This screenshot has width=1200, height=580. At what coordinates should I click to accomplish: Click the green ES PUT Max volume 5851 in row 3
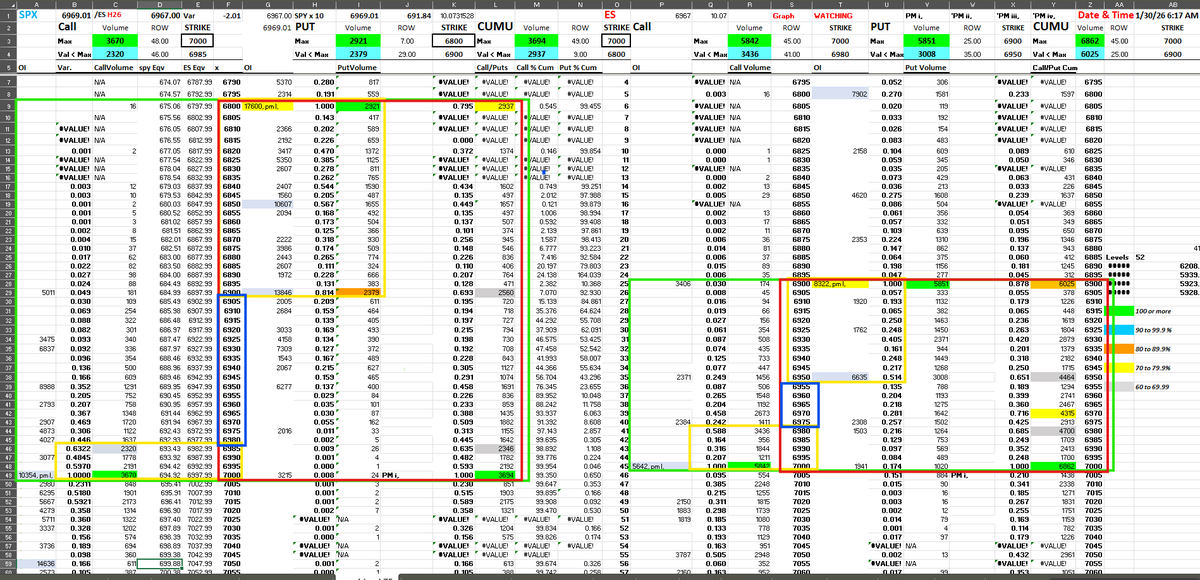[x=926, y=40]
